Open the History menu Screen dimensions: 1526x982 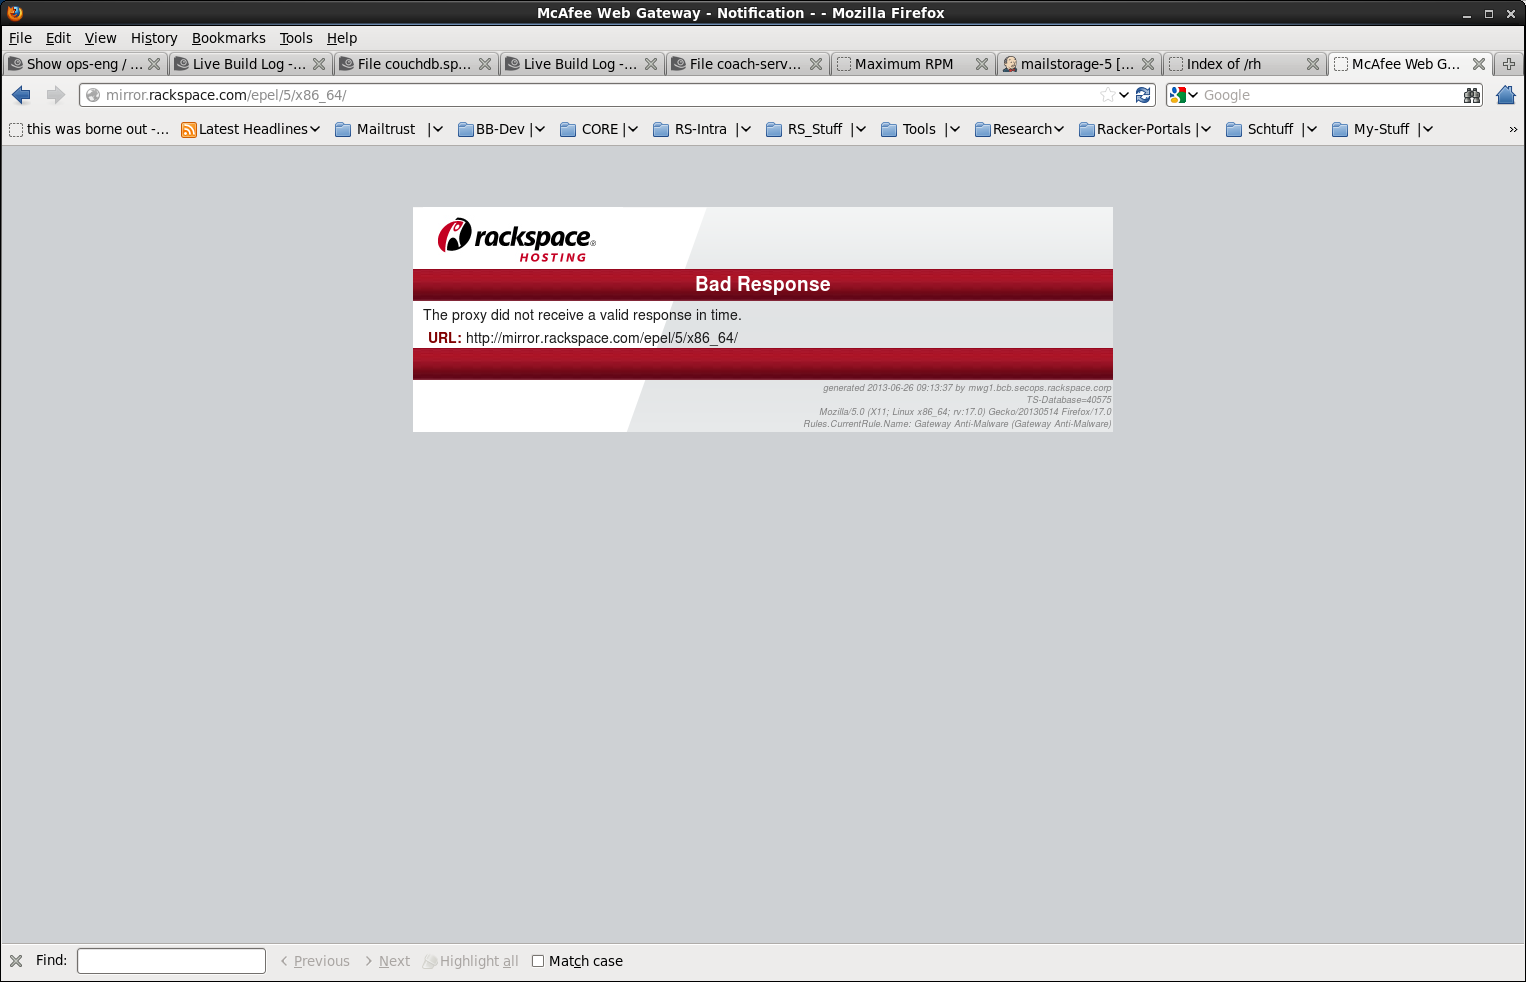coord(154,38)
